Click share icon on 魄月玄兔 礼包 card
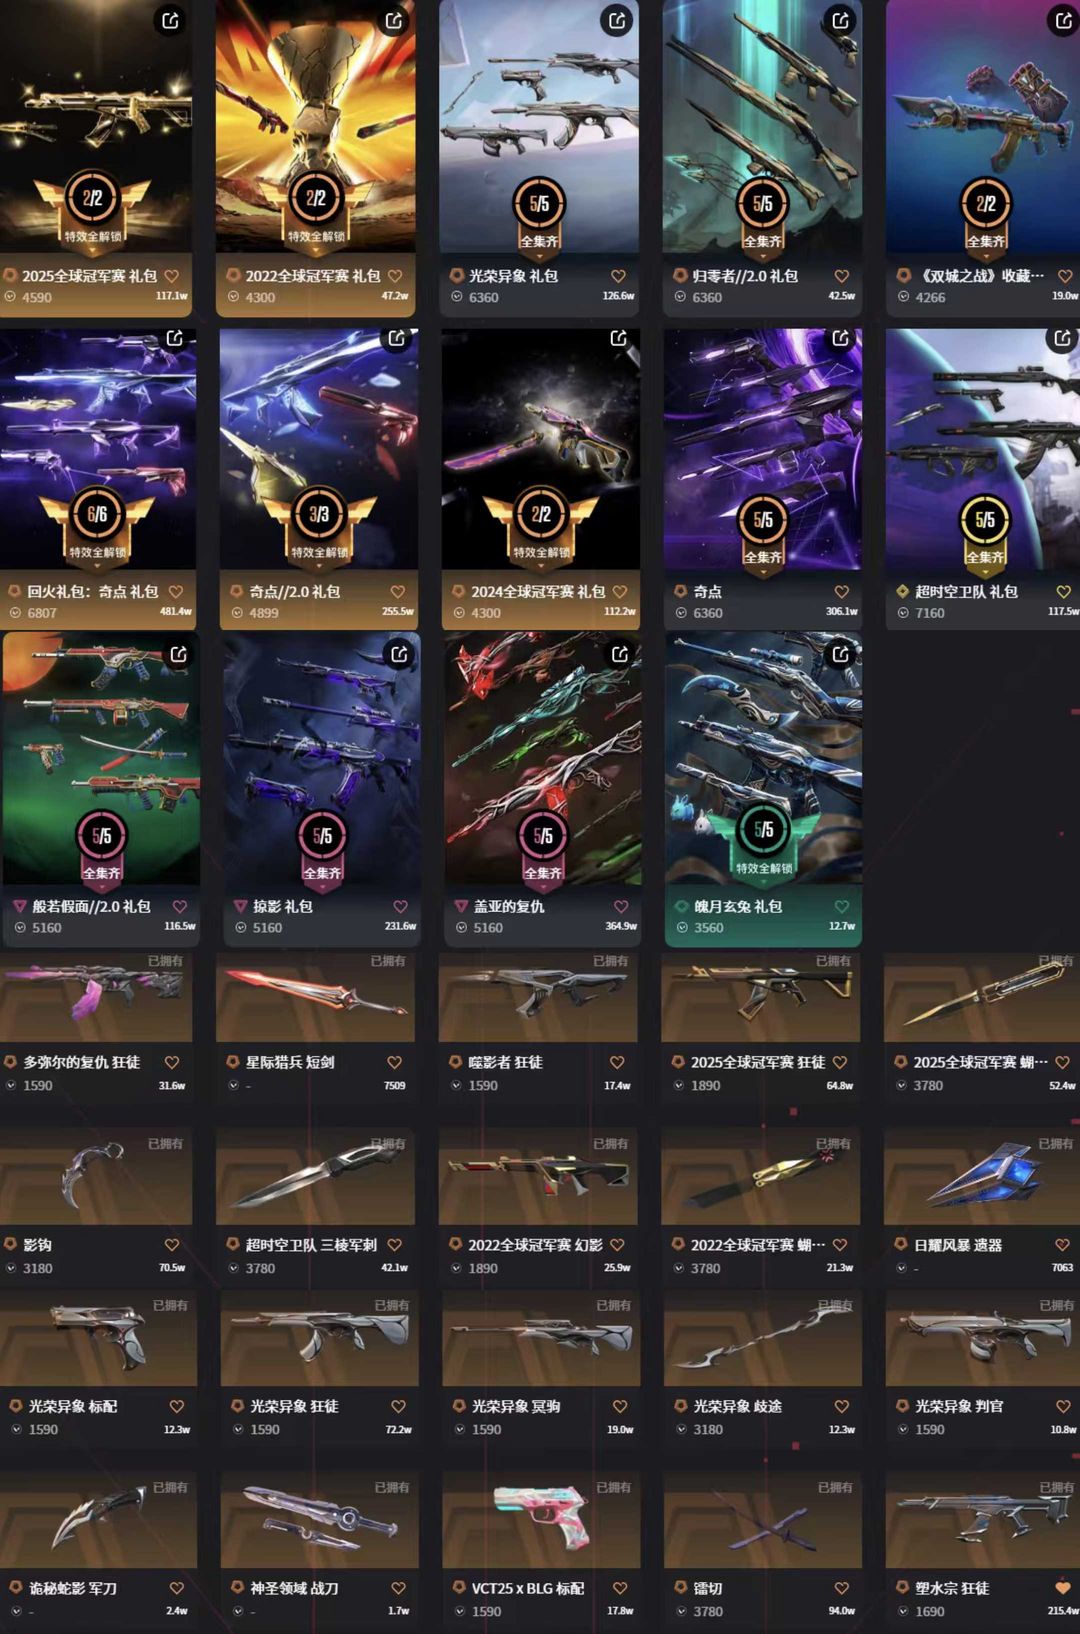Image resolution: width=1080 pixels, height=1634 pixels. coord(841,654)
